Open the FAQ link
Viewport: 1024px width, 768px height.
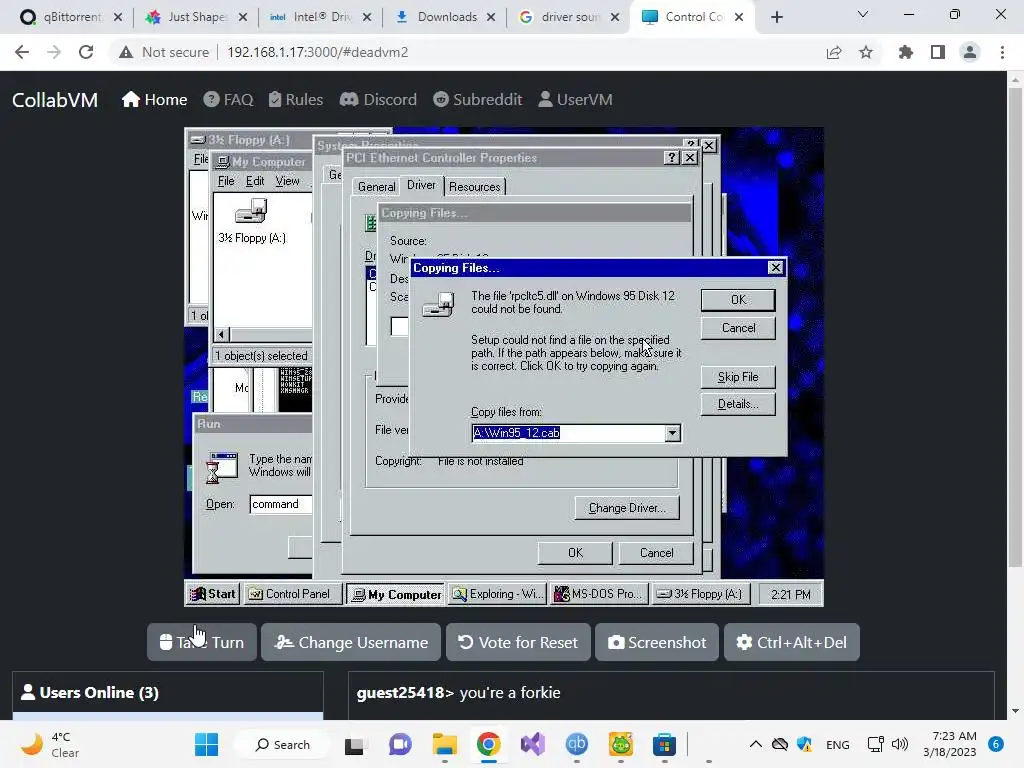click(x=228, y=99)
